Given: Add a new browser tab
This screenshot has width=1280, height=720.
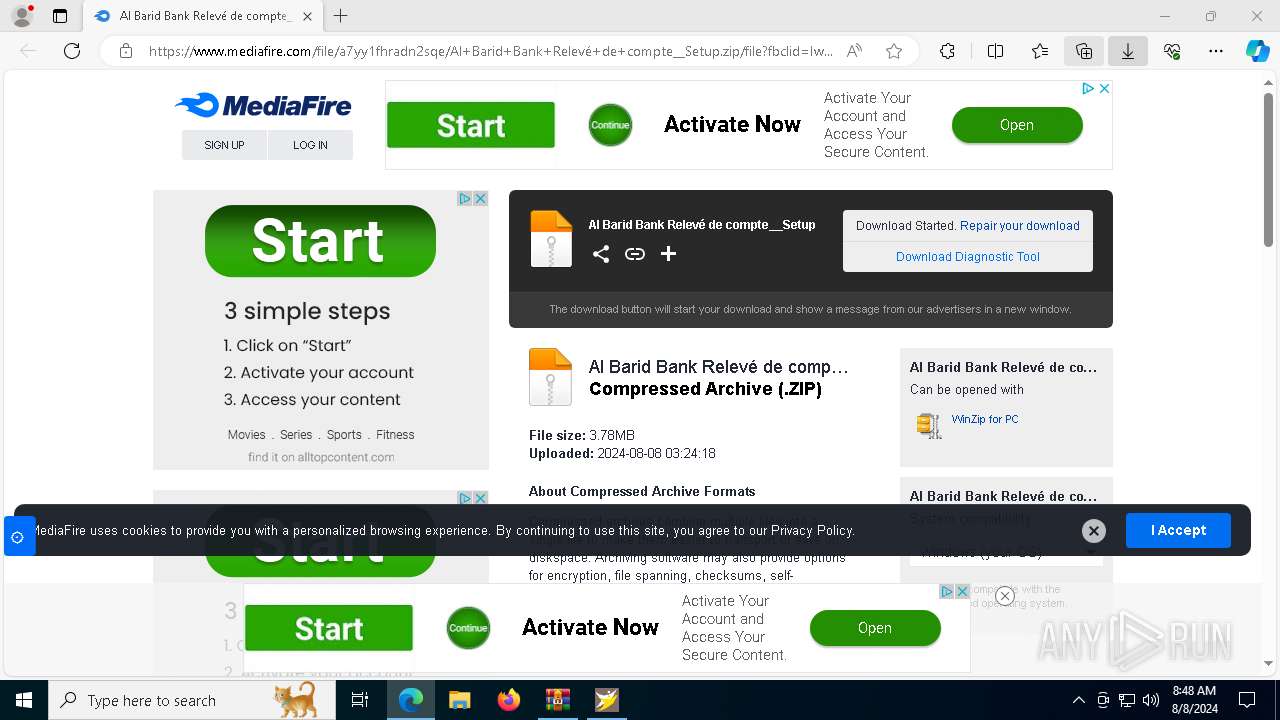Looking at the screenshot, I should tap(341, 16).
